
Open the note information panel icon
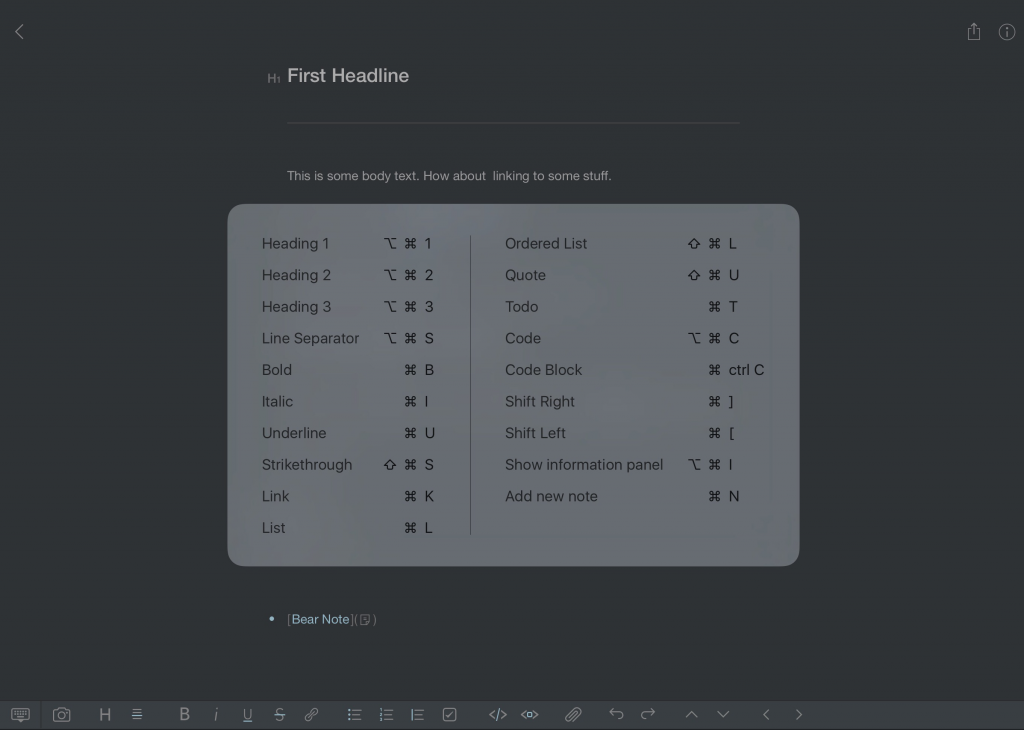point(1007,31)
